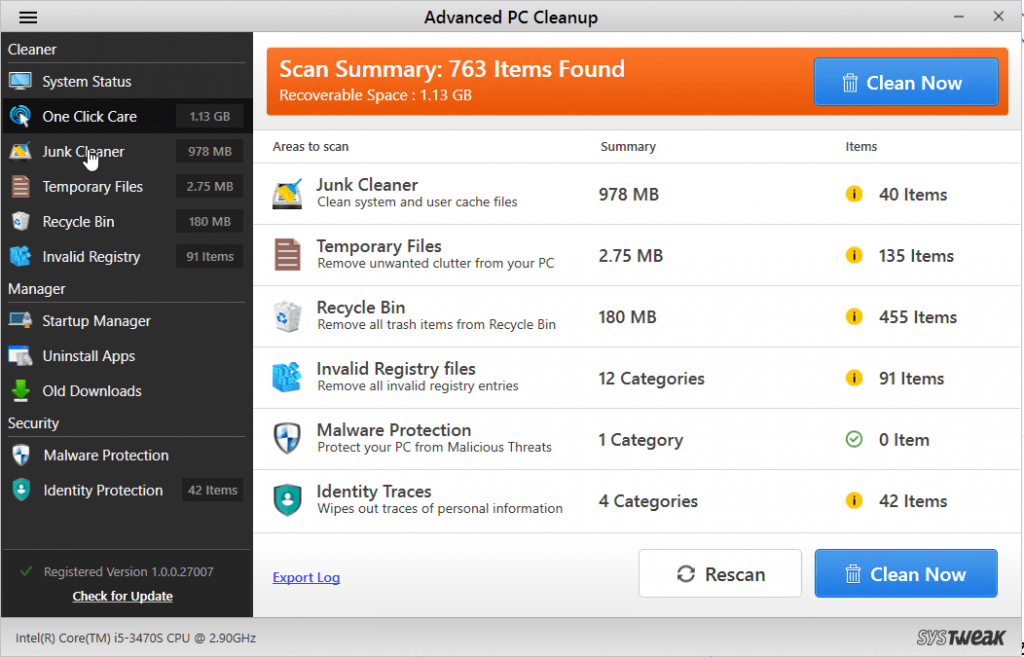The image size is (1024, 657).
Task: Click the Malware Protection shield icon in list
Action: pos(287,438)
